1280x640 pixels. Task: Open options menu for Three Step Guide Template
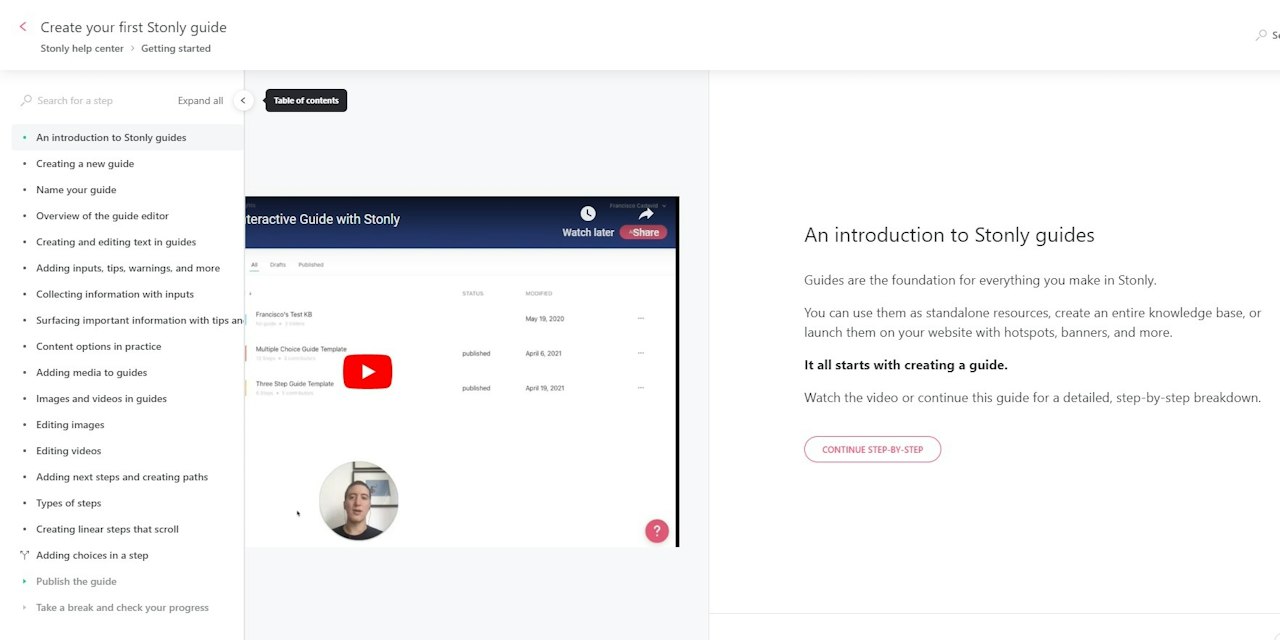pyautogui.click(x=641, y=388)
